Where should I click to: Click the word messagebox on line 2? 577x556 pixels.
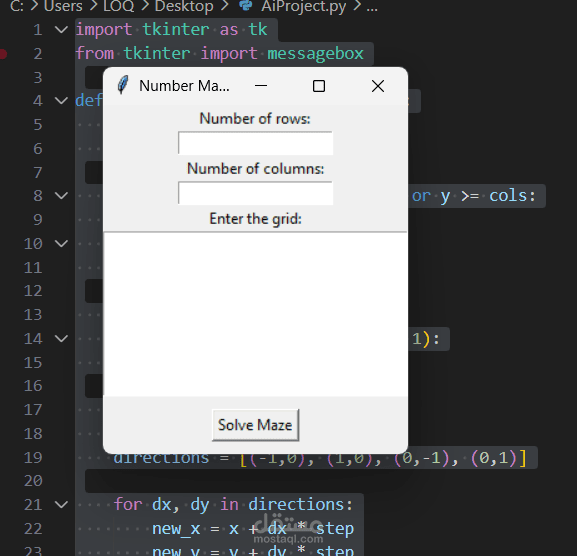(315, 54)
